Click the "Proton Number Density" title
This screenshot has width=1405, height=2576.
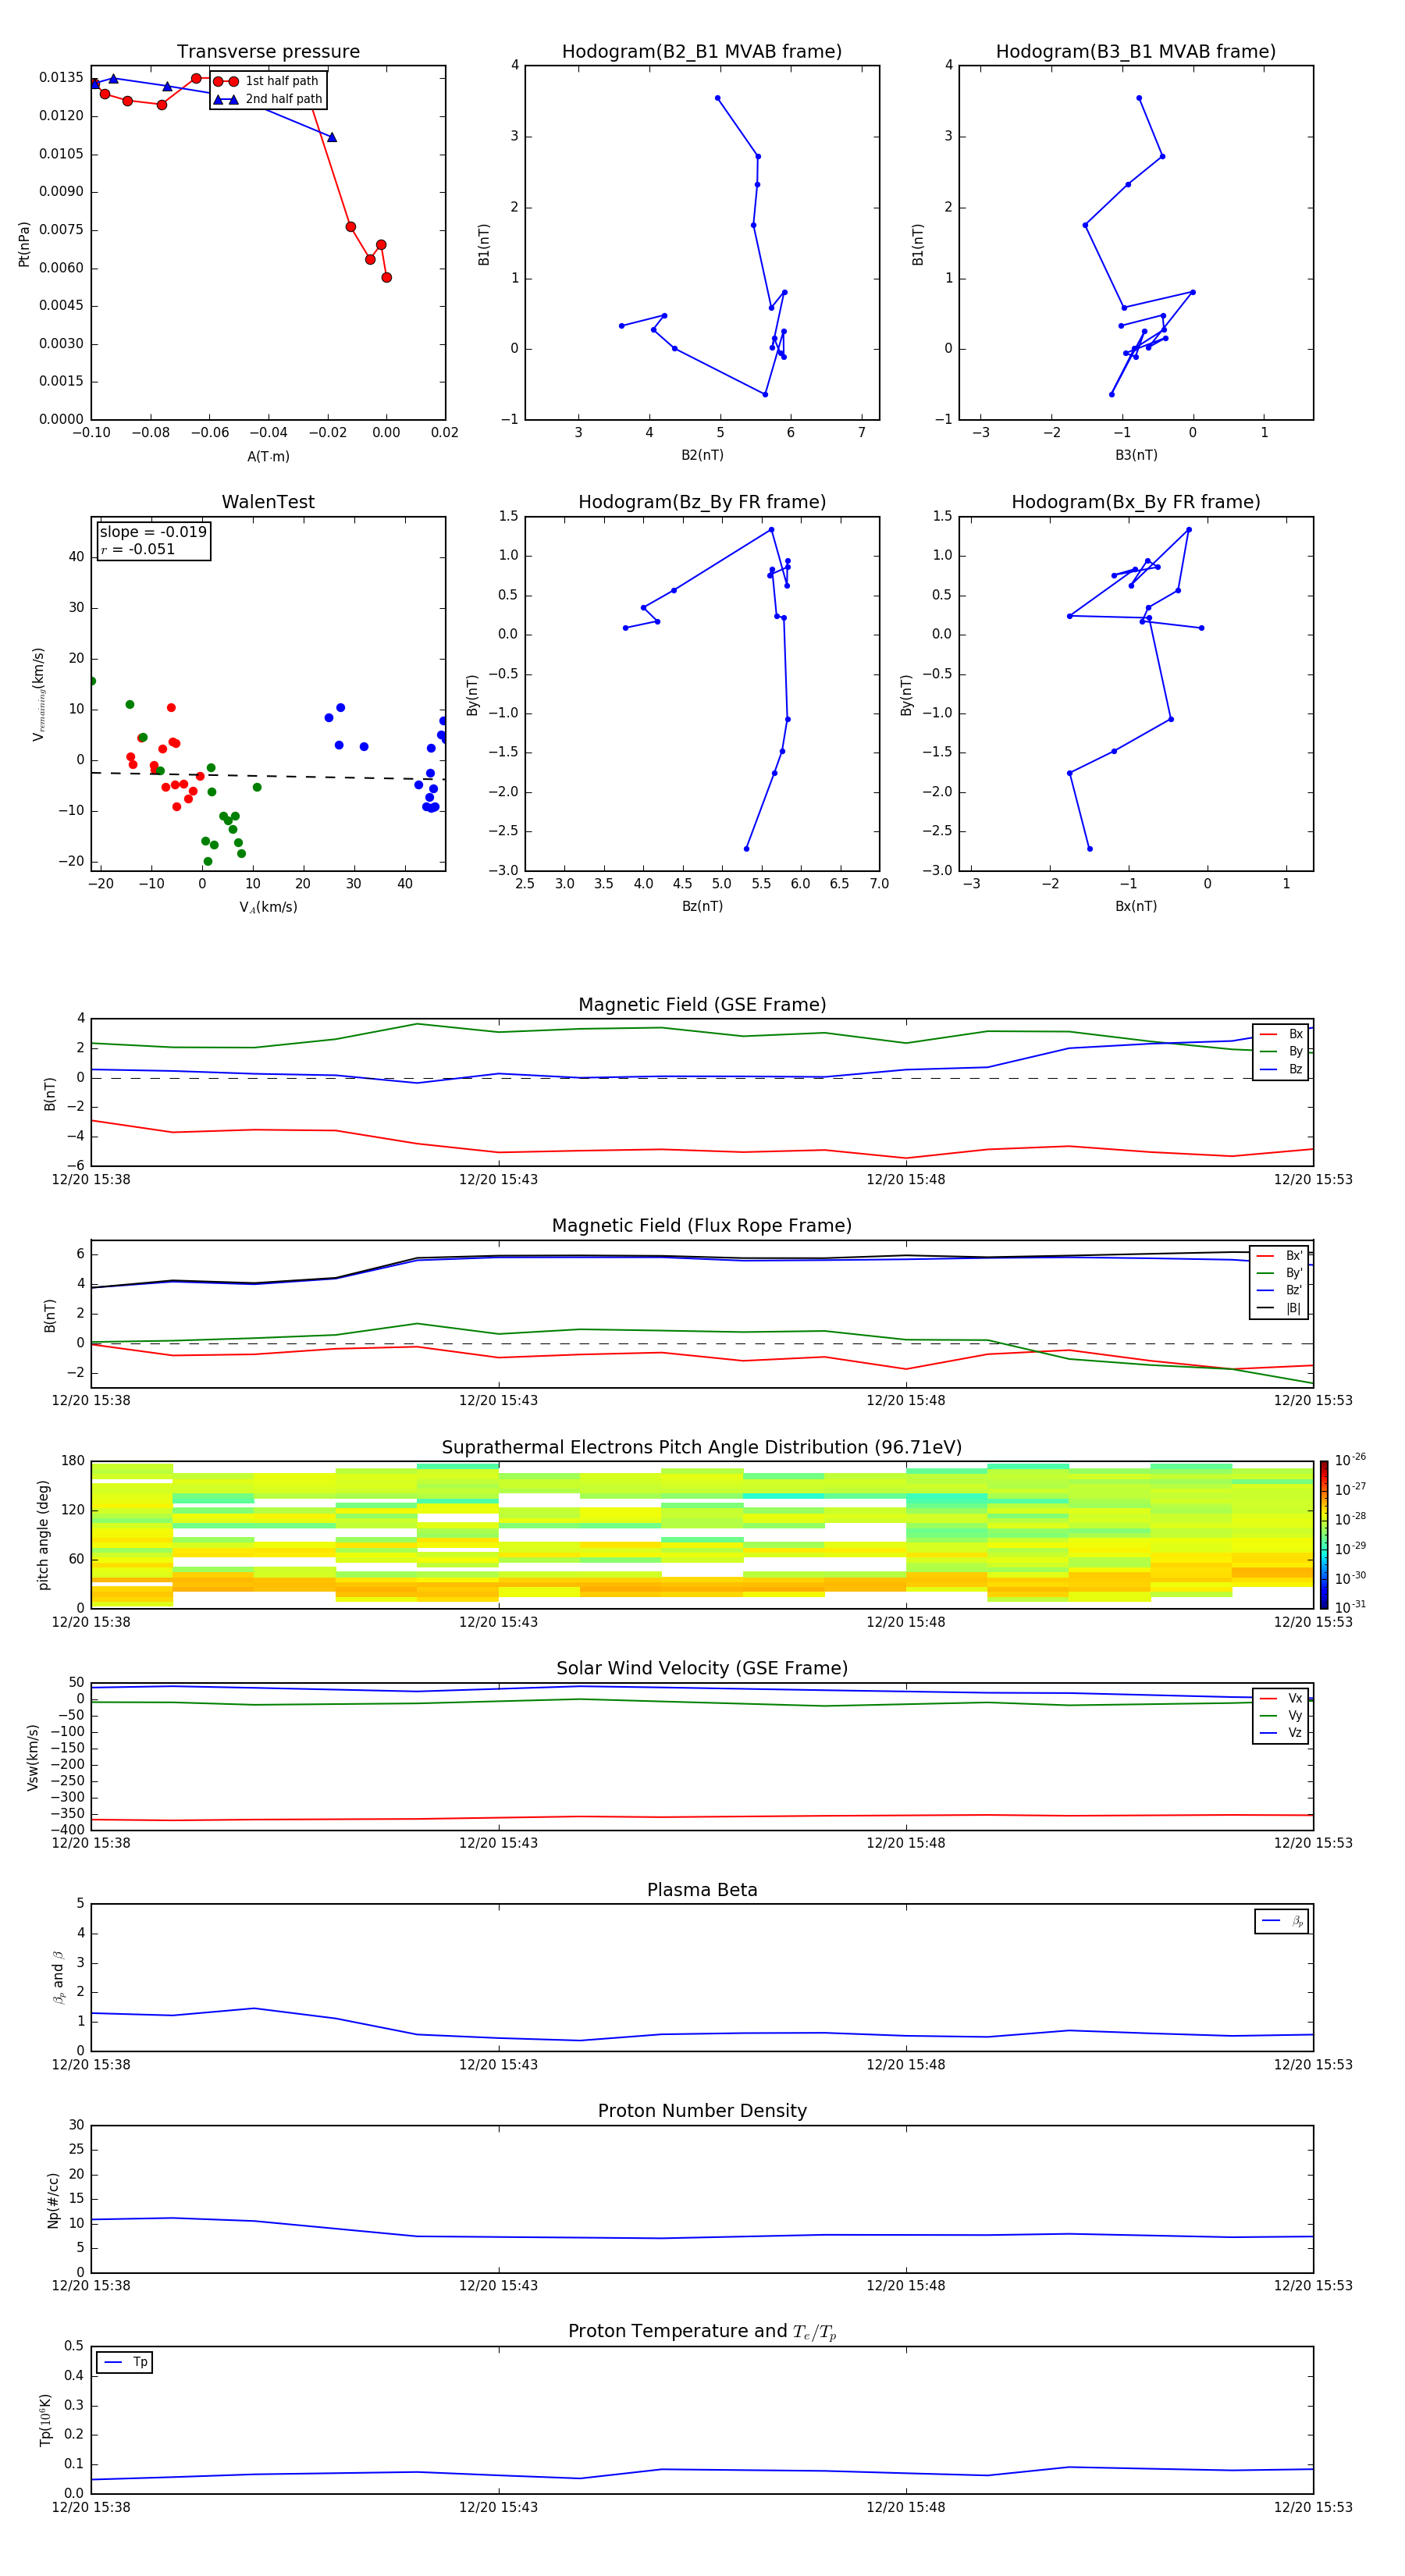point(702,2111)
